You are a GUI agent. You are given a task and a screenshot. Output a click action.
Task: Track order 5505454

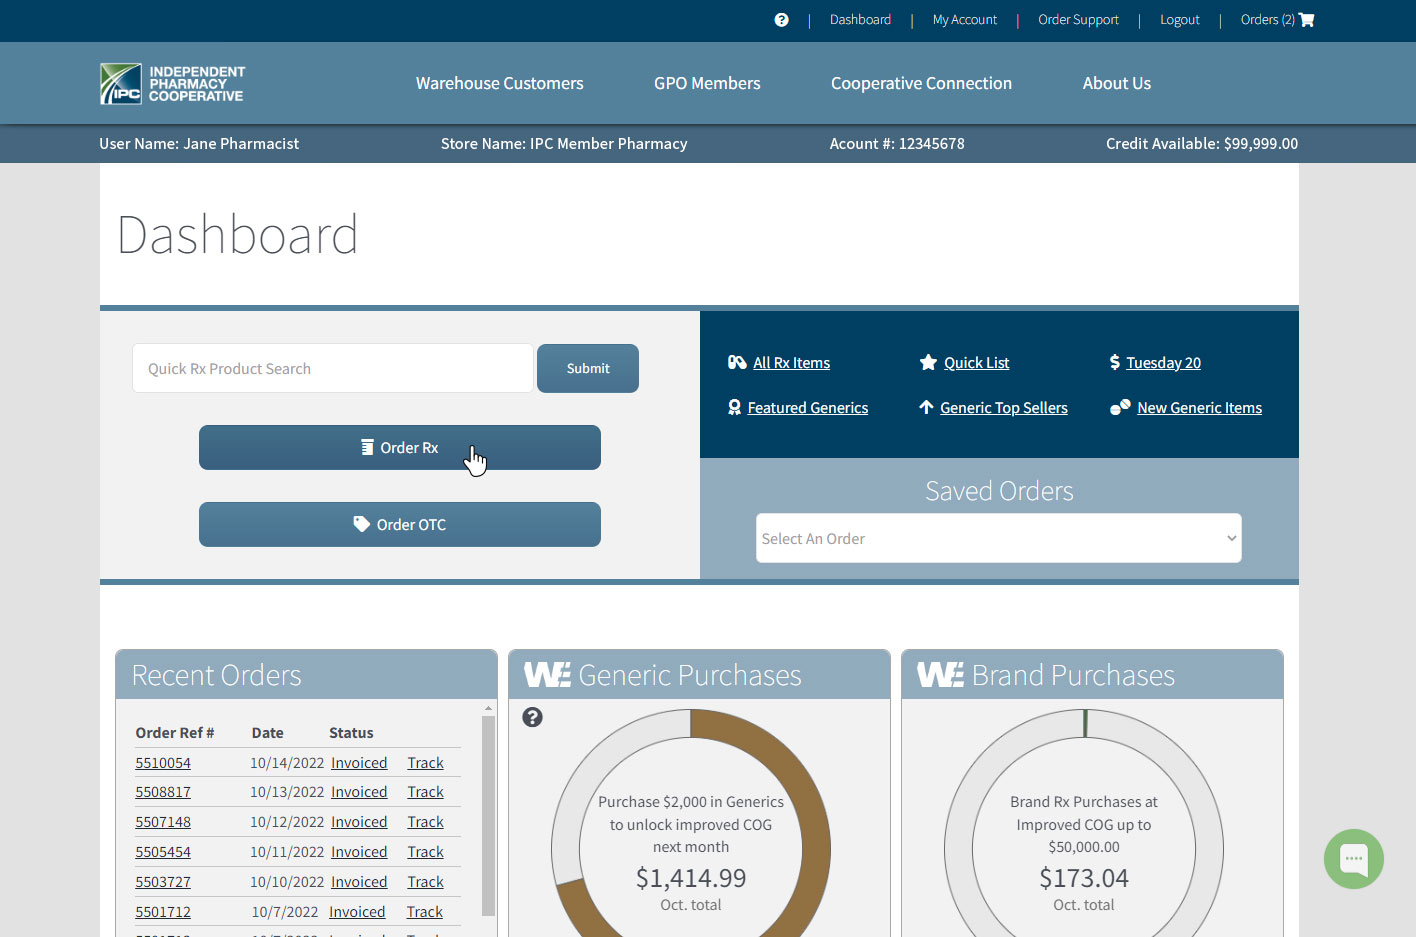[425, 851]
